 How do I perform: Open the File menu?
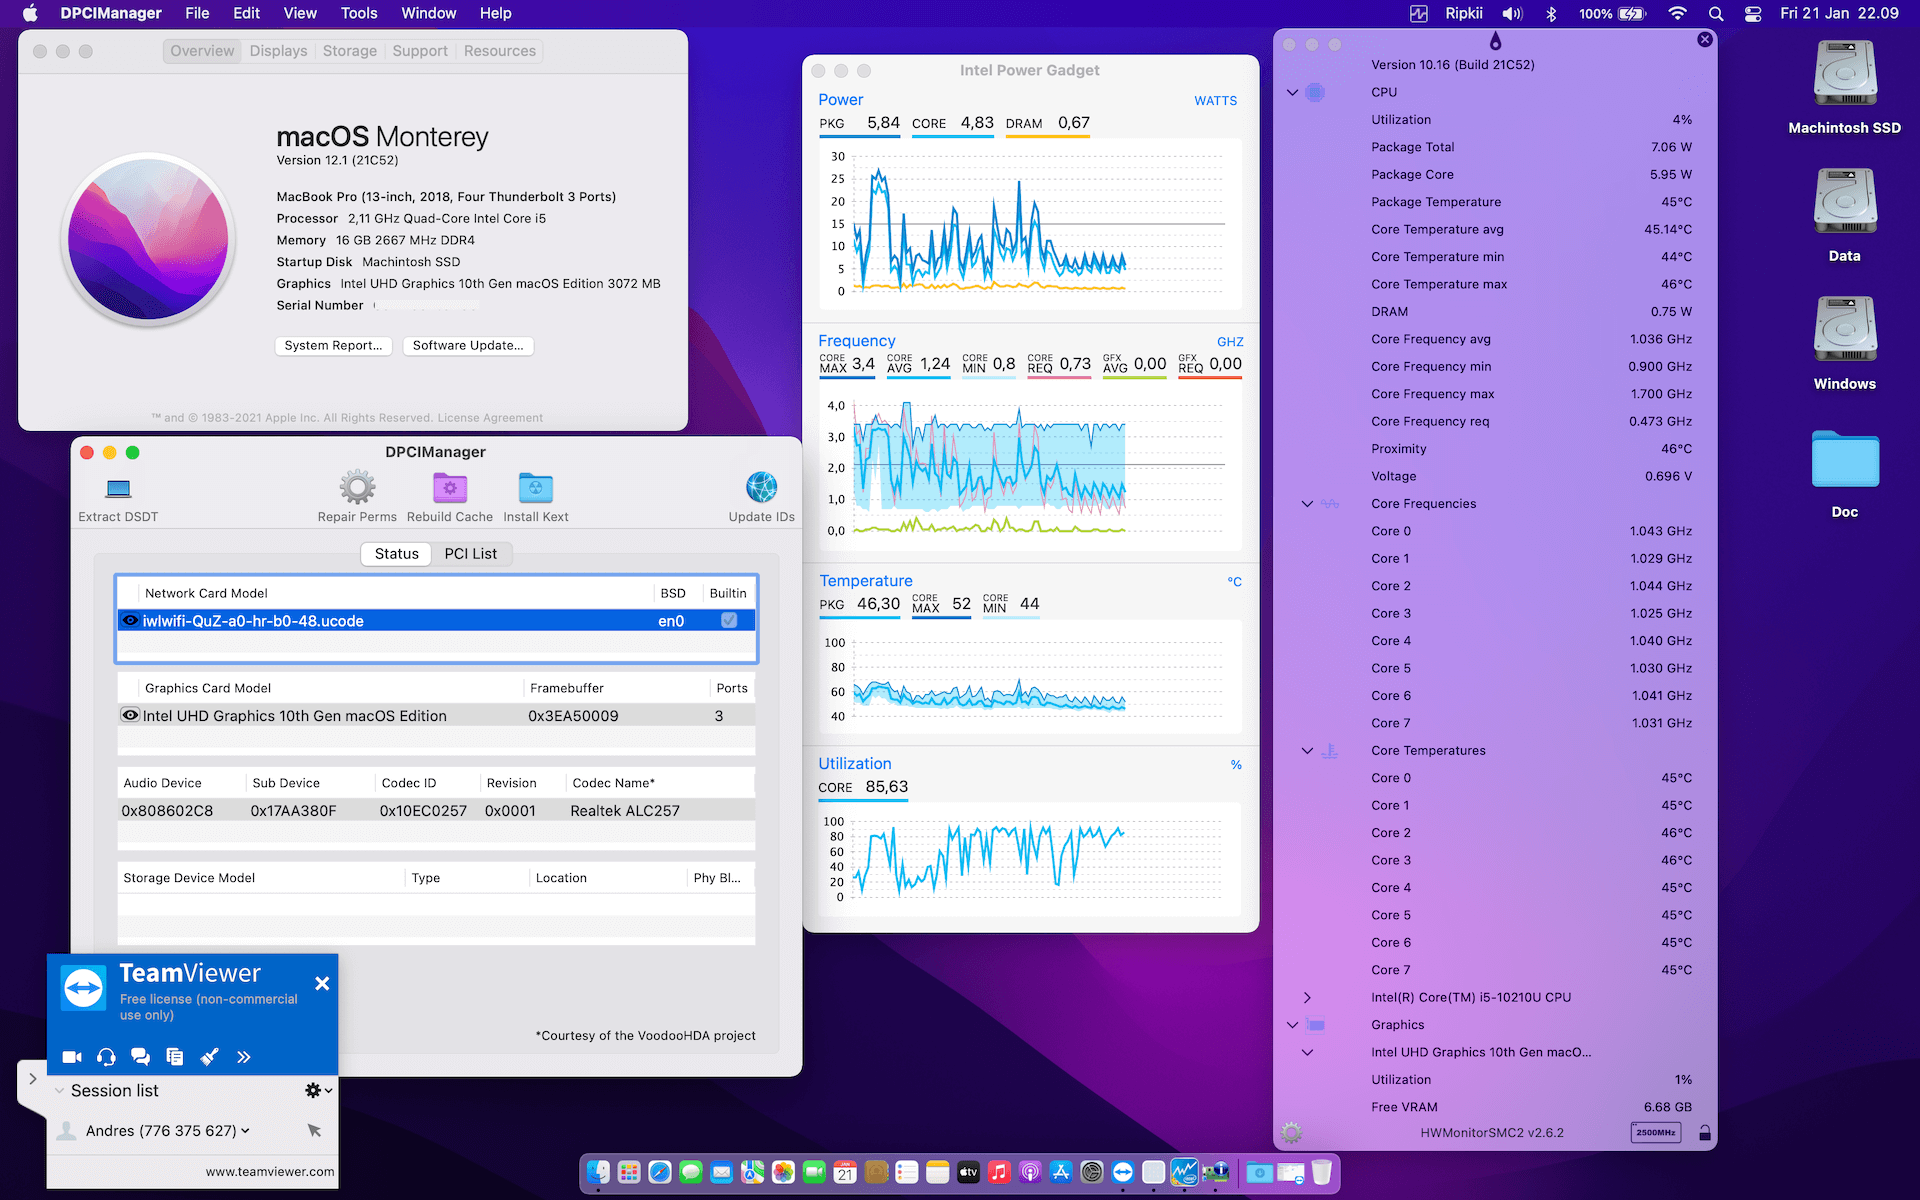pyautogui.click(x=197, y=13)
